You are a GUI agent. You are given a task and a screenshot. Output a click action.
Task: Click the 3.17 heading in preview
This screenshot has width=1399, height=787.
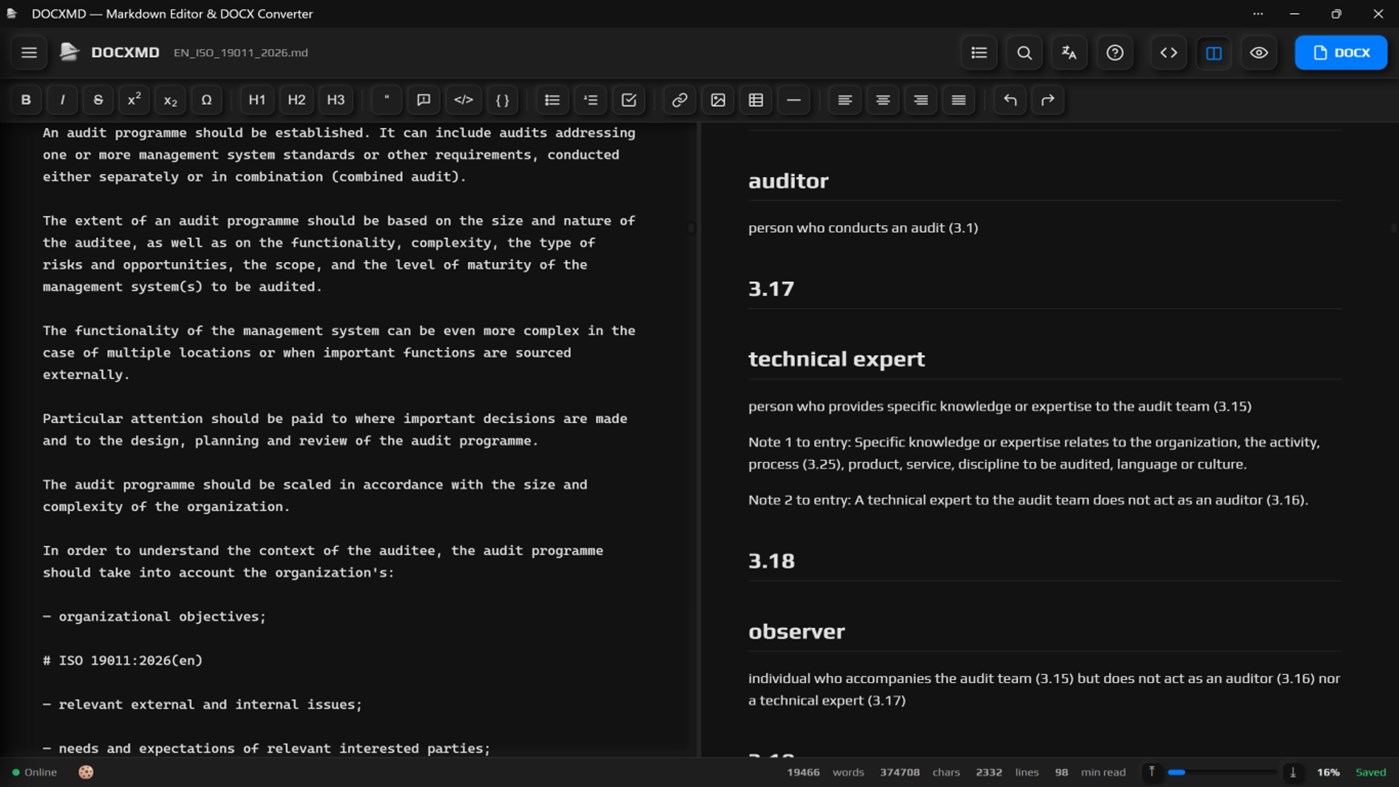pos(771,289)
